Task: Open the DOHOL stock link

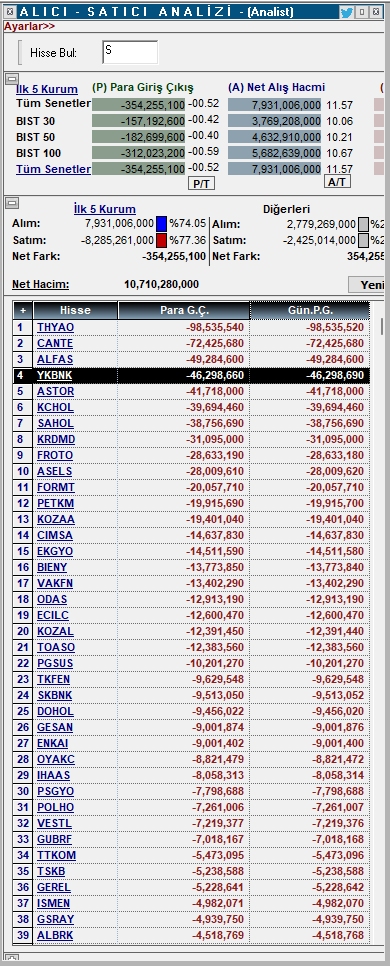Action: tap(55, 712)
